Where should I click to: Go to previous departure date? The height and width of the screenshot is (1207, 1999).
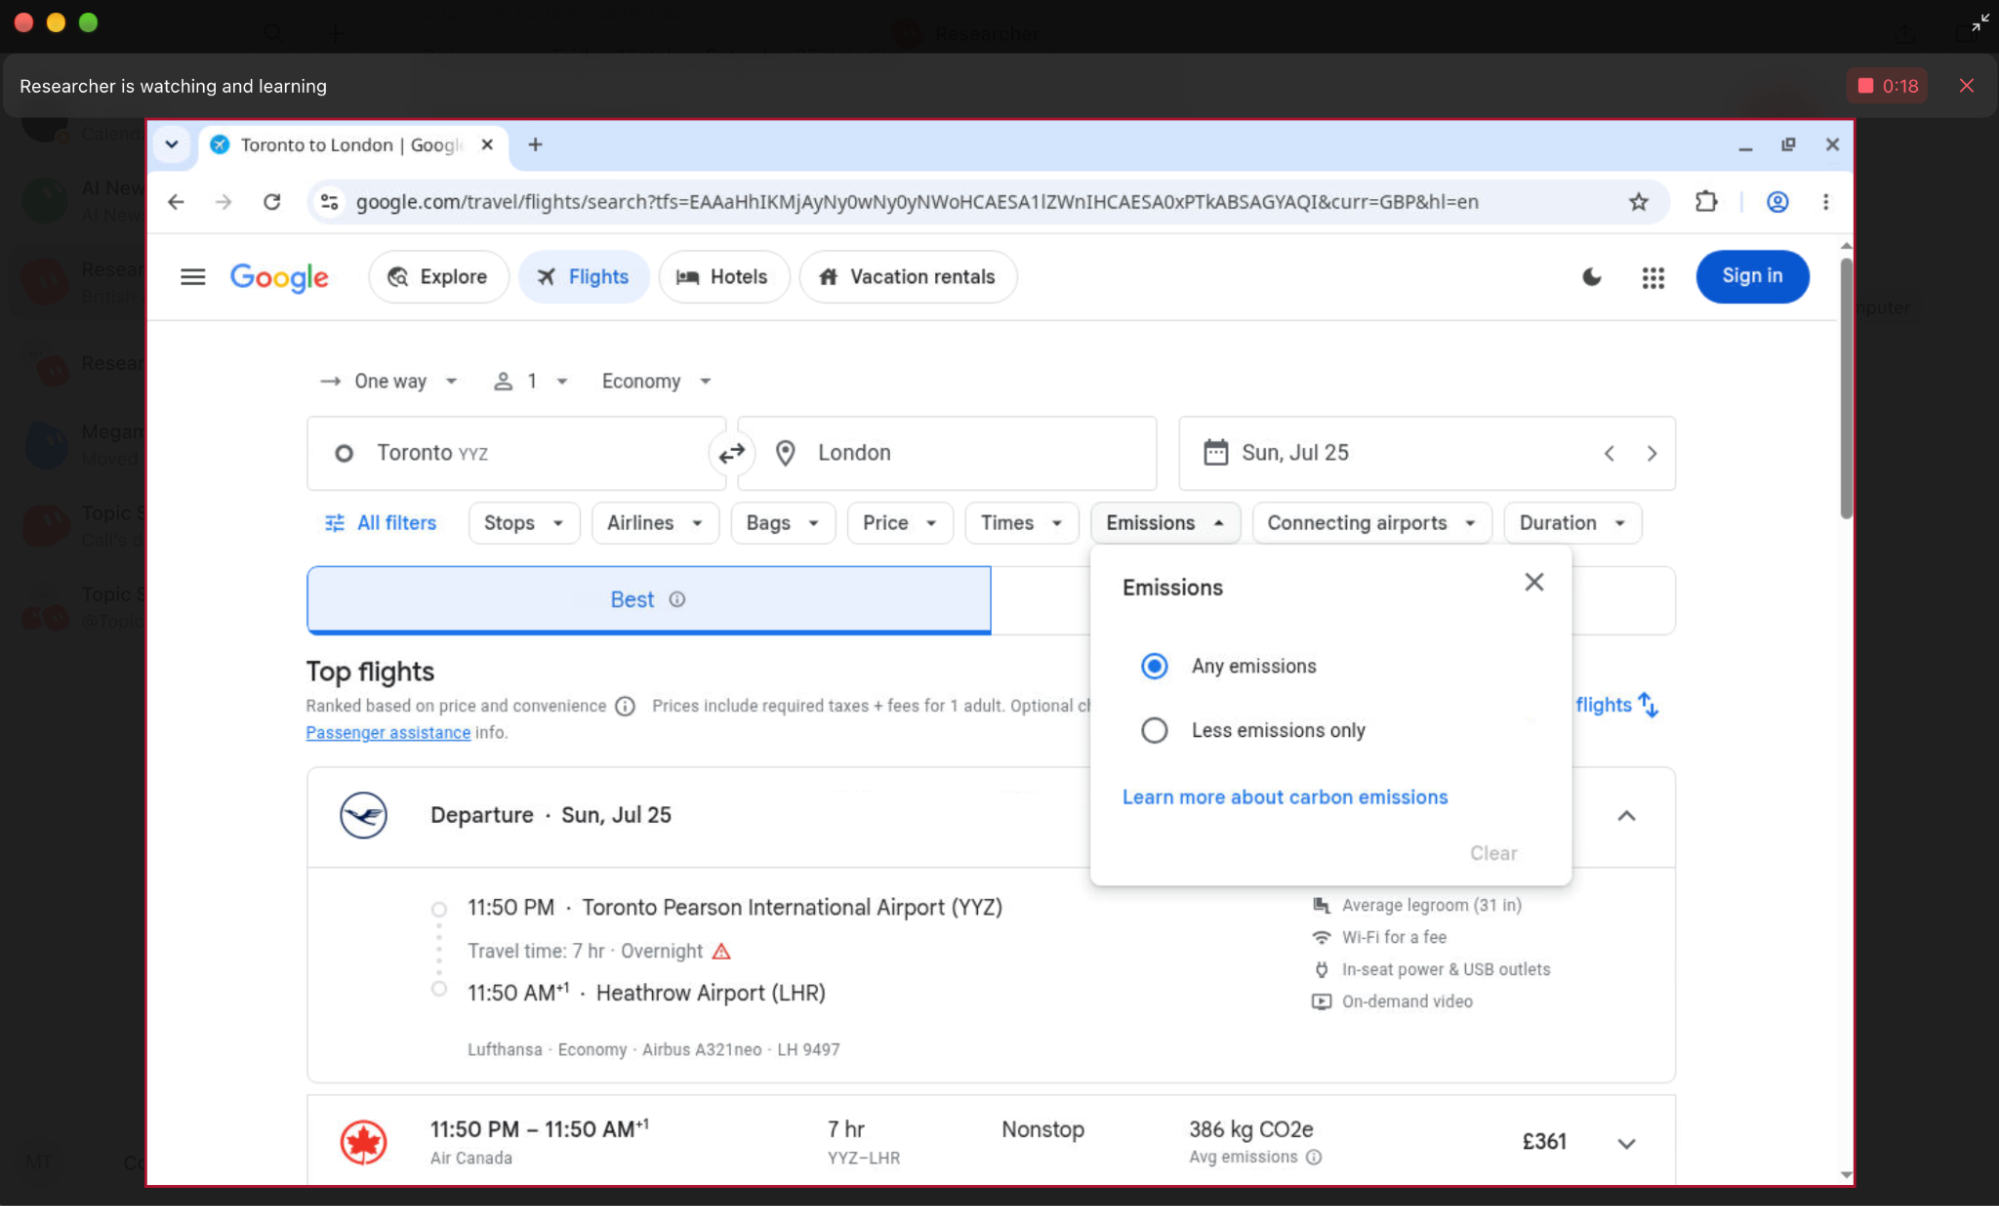[x=1609, y=453]
